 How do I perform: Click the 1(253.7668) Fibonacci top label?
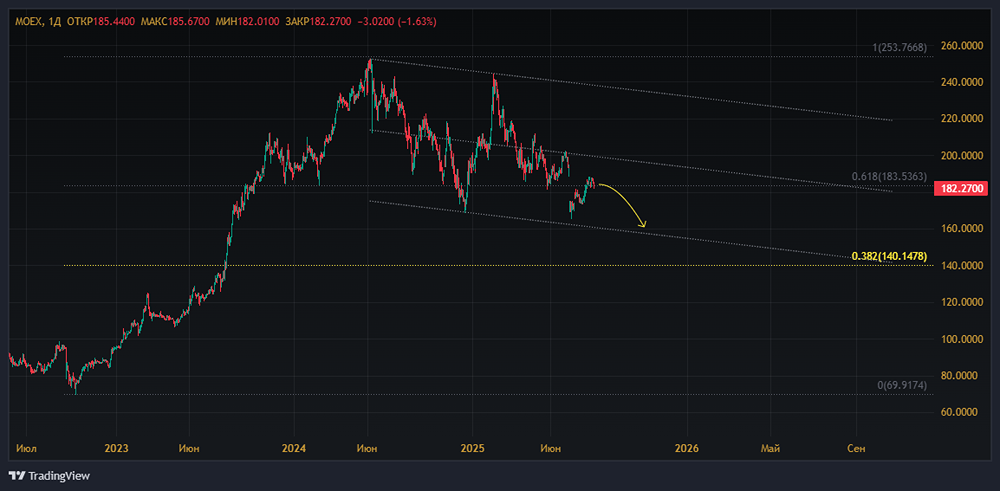tap(900, 47)
